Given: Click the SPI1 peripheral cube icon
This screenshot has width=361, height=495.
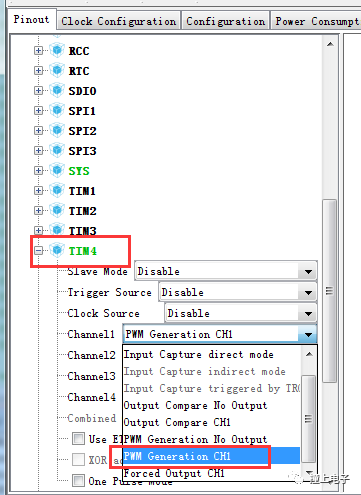Looking at the screenshot, I should (x=57, y=111).
